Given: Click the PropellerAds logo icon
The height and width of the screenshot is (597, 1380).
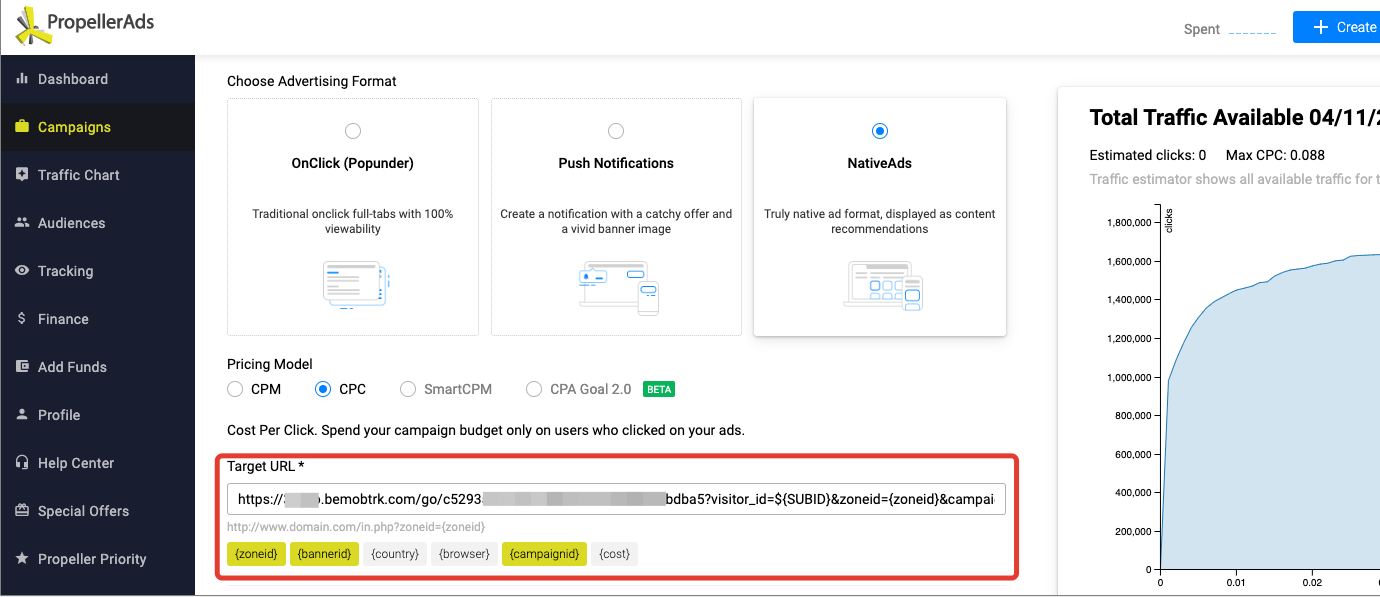Looking at the screenshot, I should click(33, 26).
